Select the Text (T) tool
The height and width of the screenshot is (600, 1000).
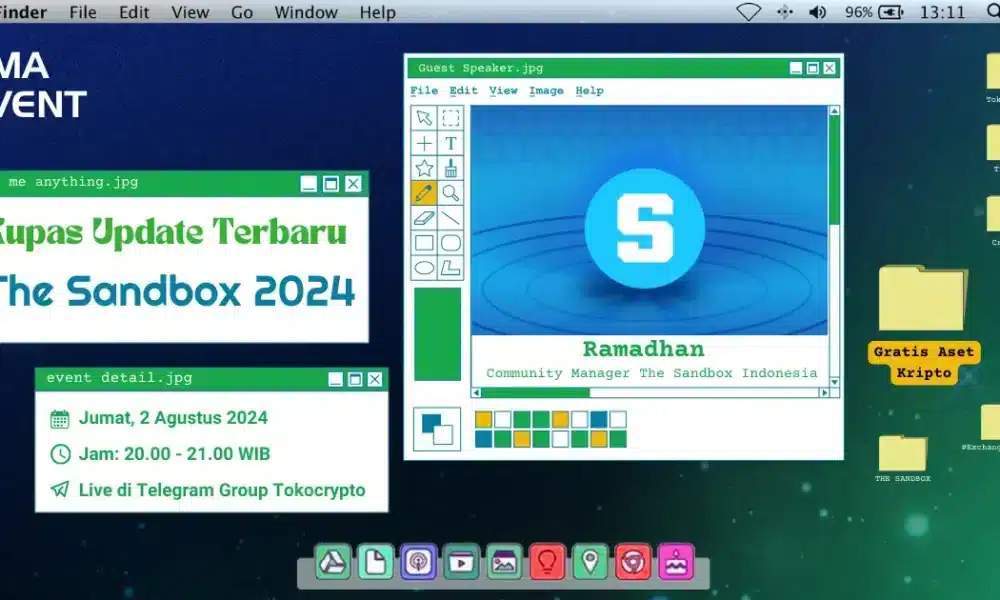[451, 143]
